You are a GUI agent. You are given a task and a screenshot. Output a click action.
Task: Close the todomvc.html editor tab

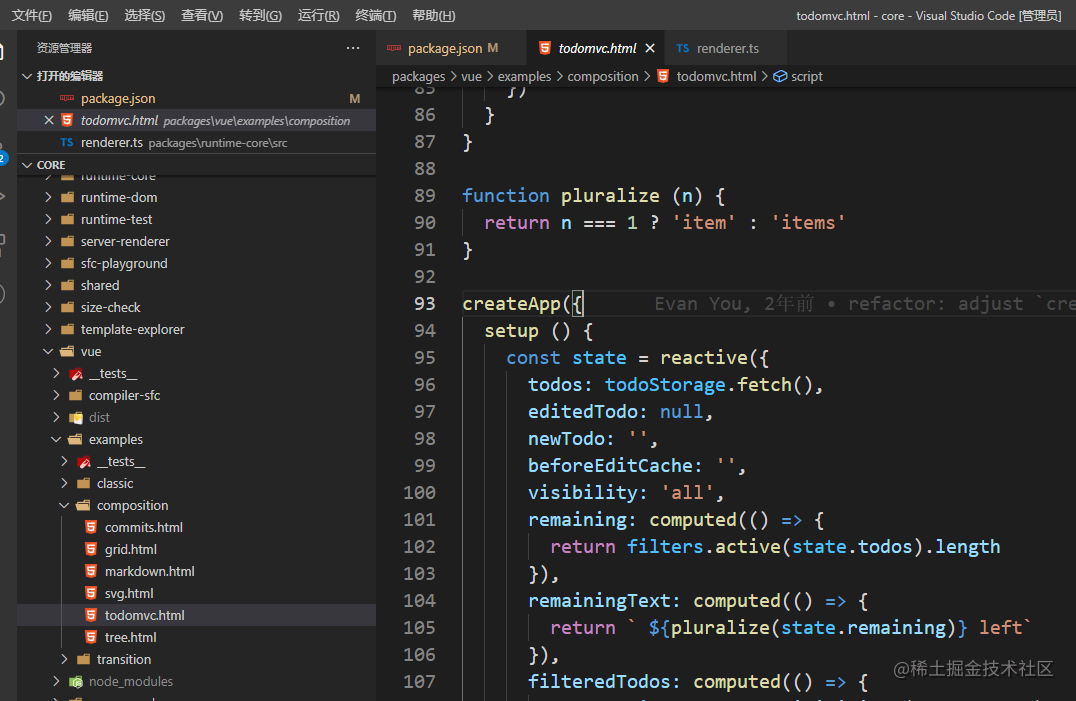(x=650, y=48)
